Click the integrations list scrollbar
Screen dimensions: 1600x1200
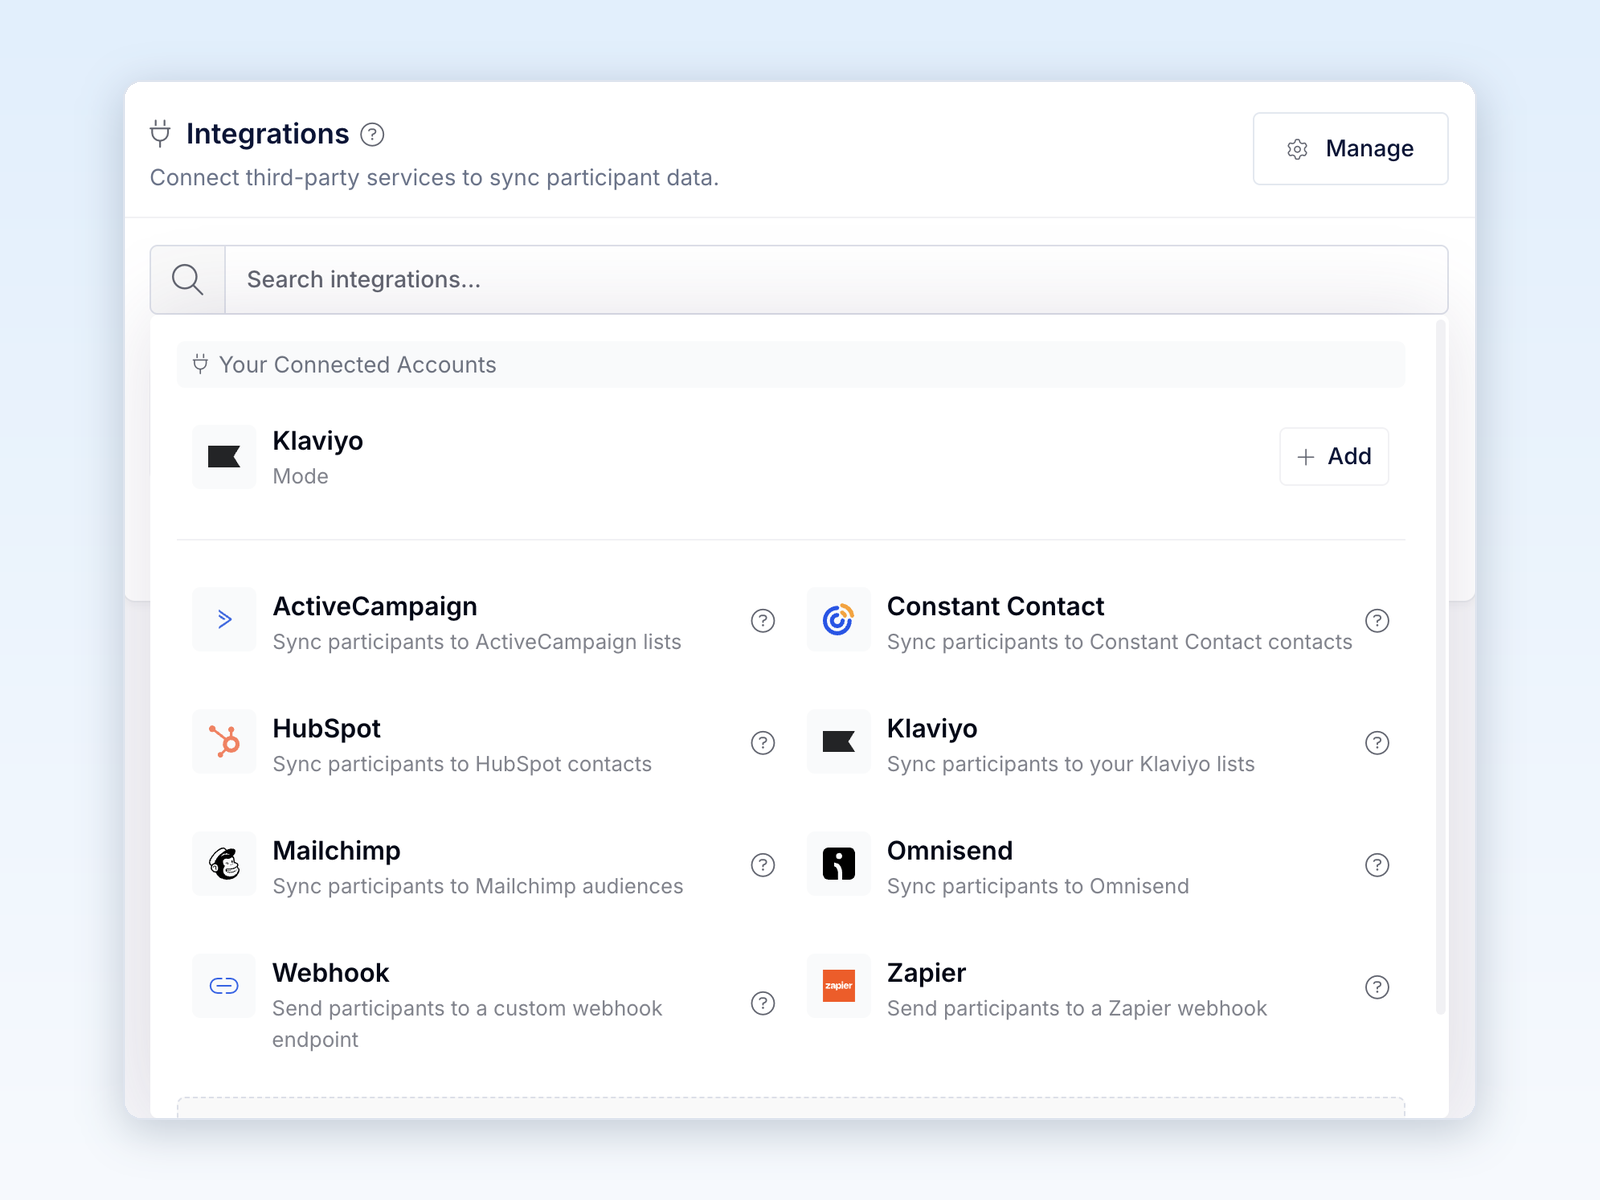(1441, 667)
